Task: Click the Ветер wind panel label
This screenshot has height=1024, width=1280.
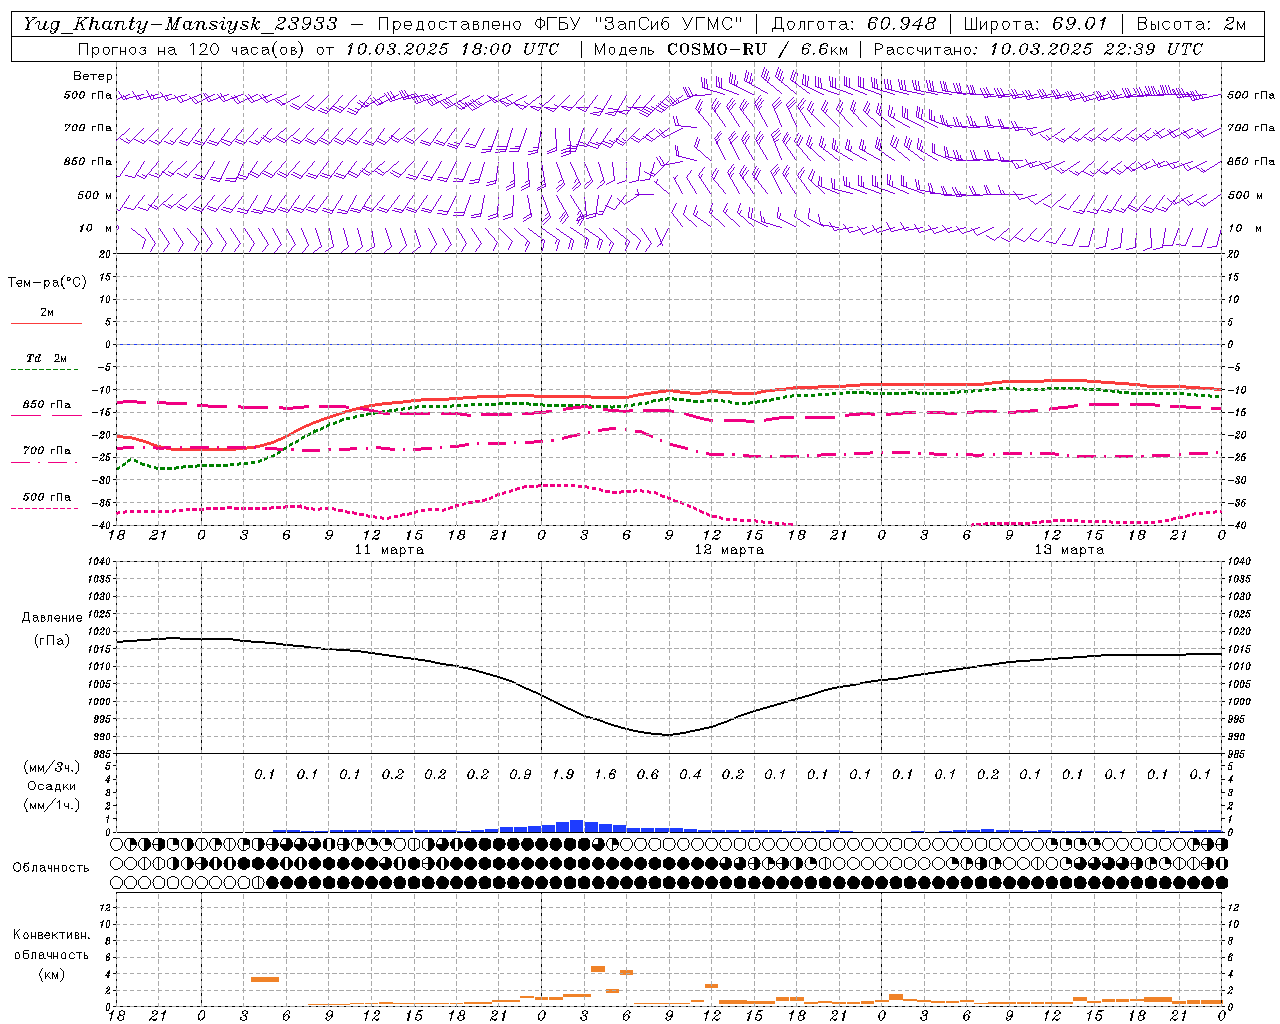Action: (x=93, y=76)
